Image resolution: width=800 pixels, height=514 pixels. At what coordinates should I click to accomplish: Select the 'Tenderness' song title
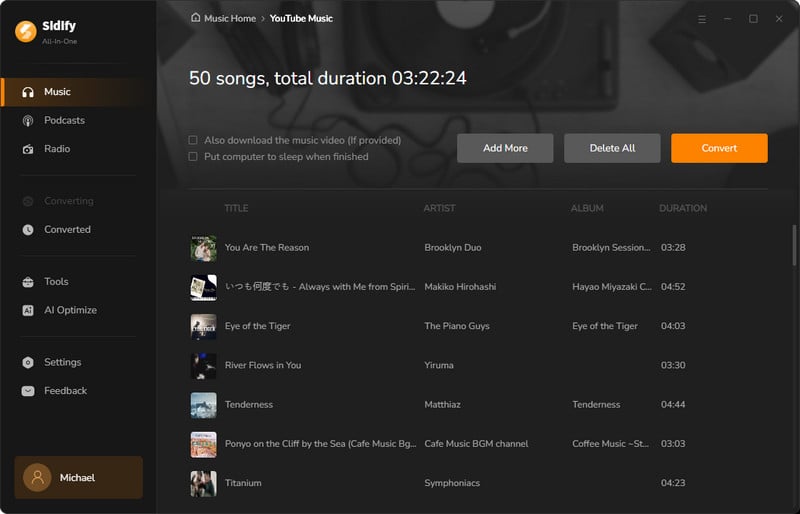pyautogui.click(x=249, y=405)
